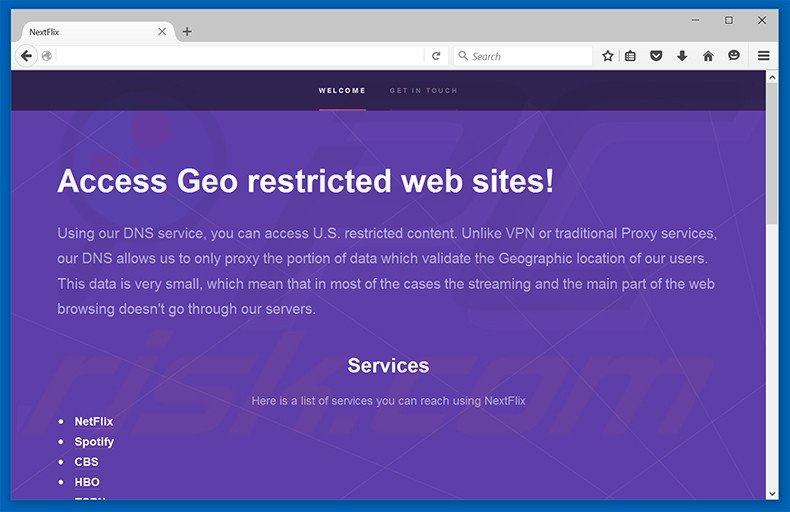Reload the current page
Image resolution: width=790 pixels, height=512 pixels.
tap(436, 56)
